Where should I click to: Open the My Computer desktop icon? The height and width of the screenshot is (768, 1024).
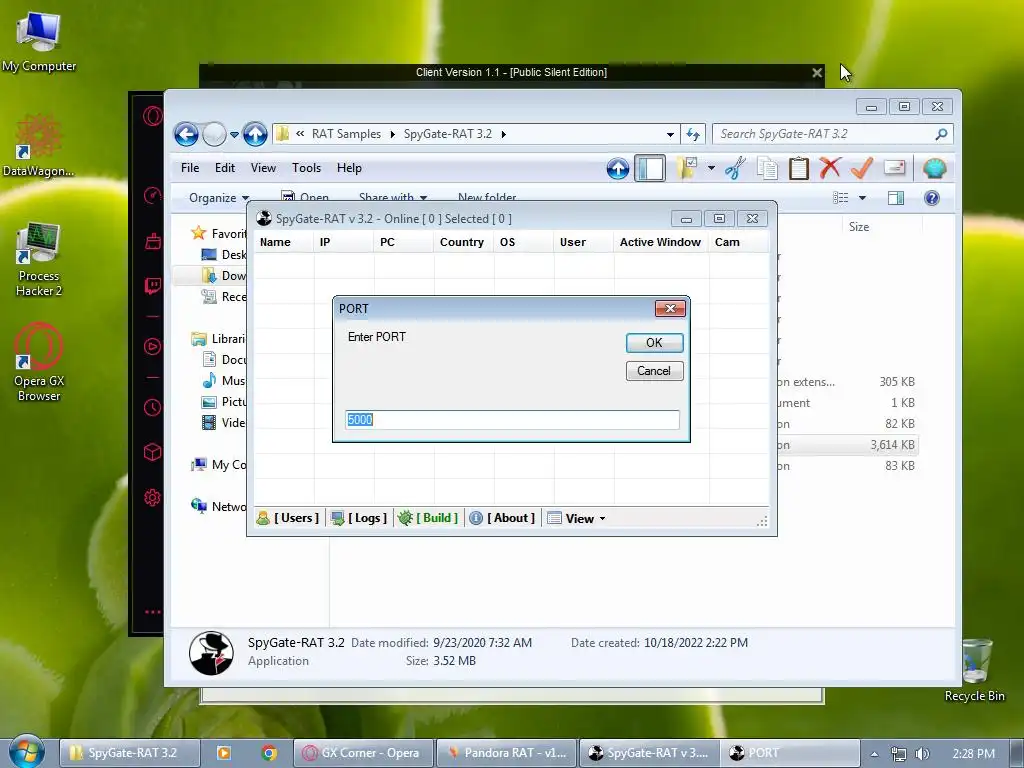tap(39, 40)
